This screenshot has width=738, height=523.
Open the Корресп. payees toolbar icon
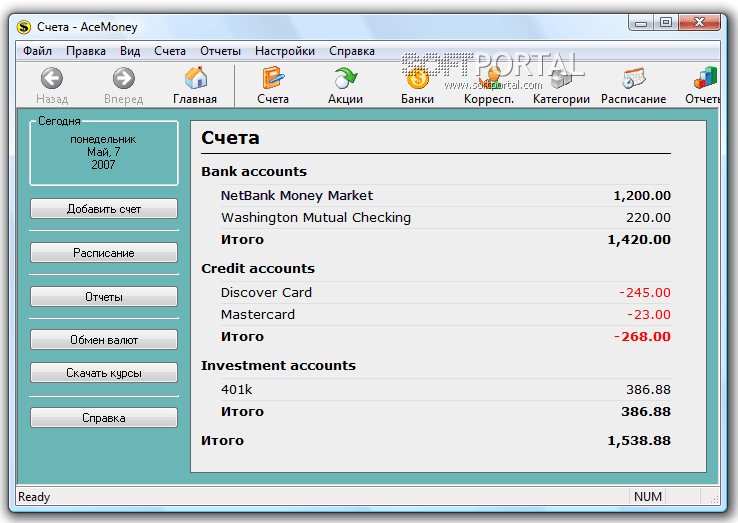pyautogui.click(x=489, y=78)
